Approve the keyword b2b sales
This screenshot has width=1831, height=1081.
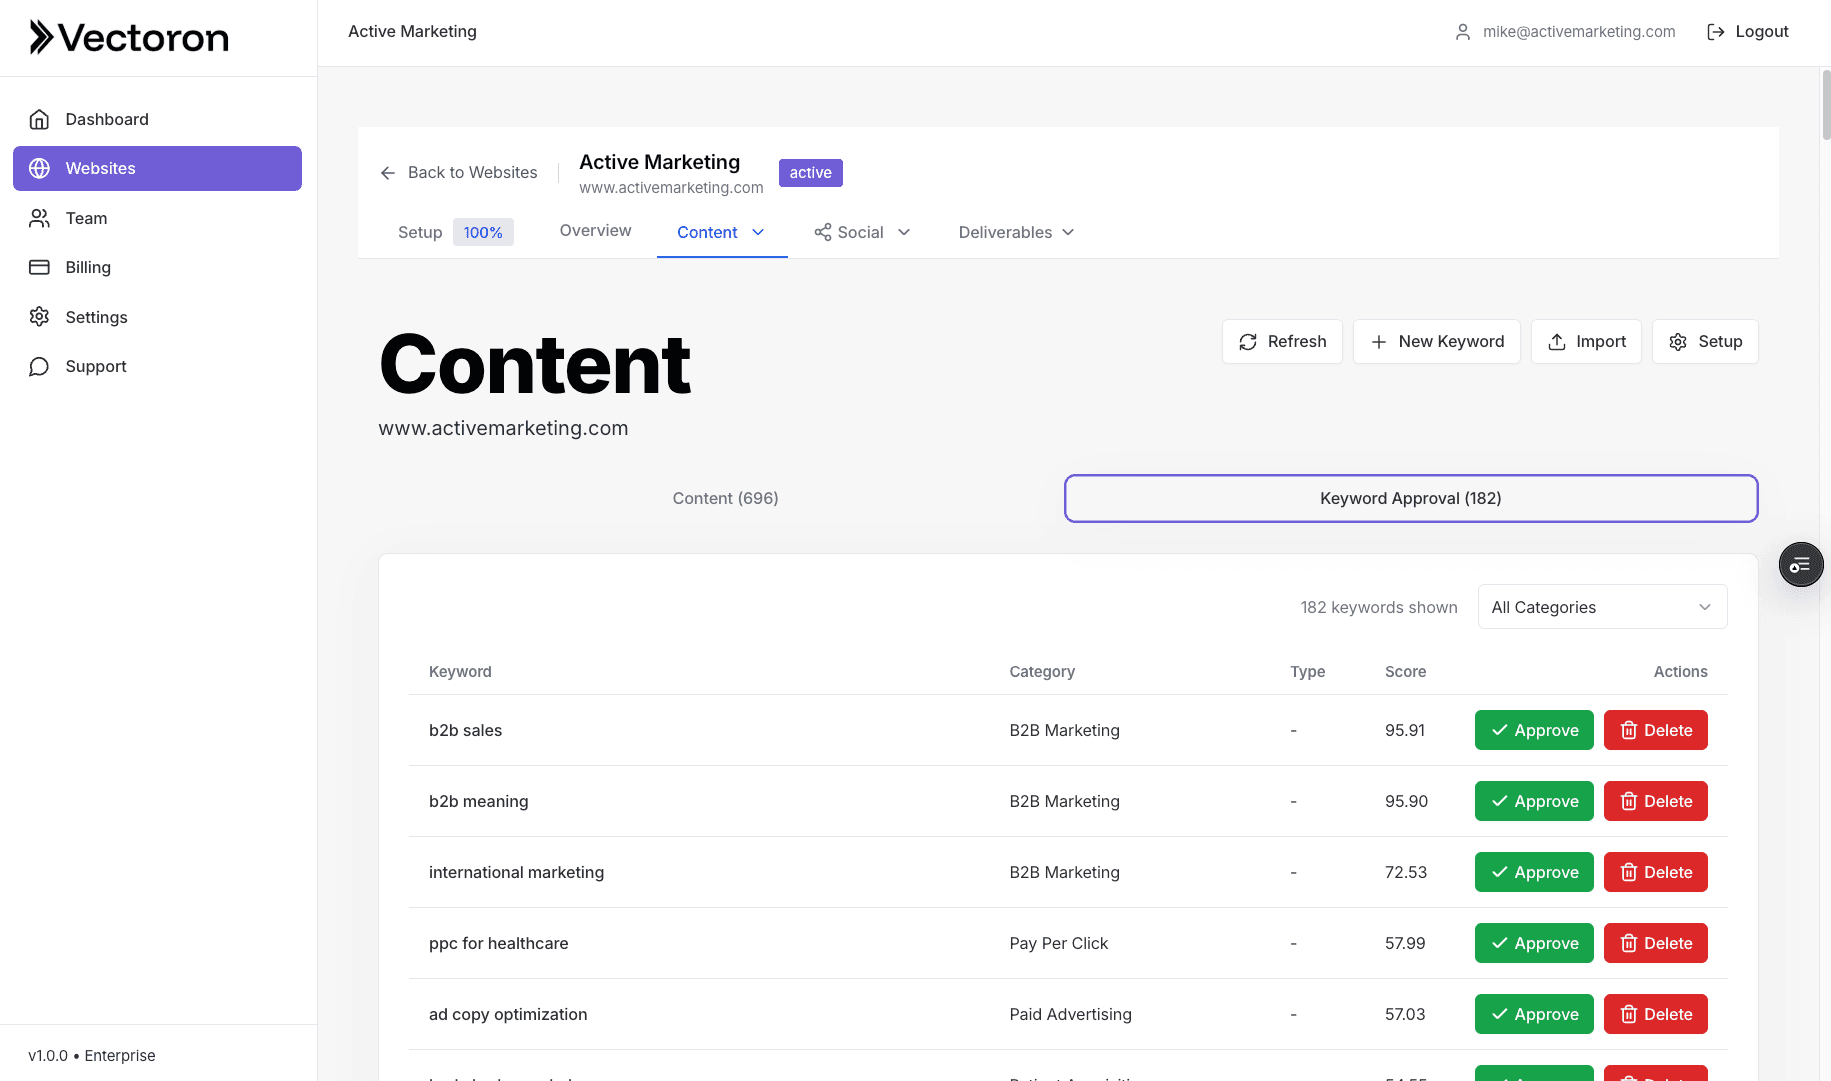tap(1533, 730)
